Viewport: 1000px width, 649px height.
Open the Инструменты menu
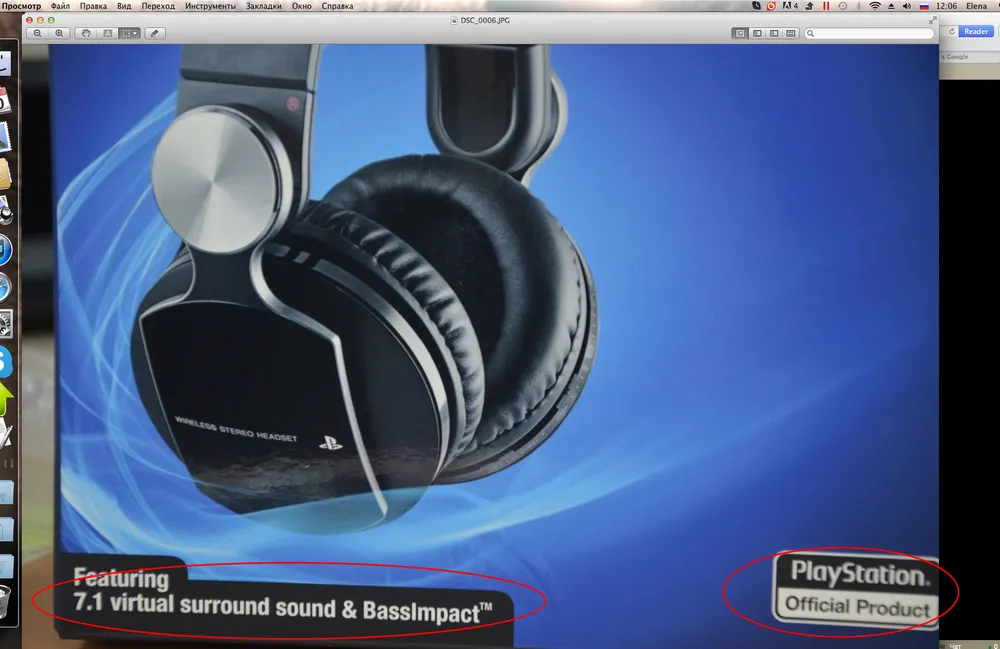click(210, 6)
